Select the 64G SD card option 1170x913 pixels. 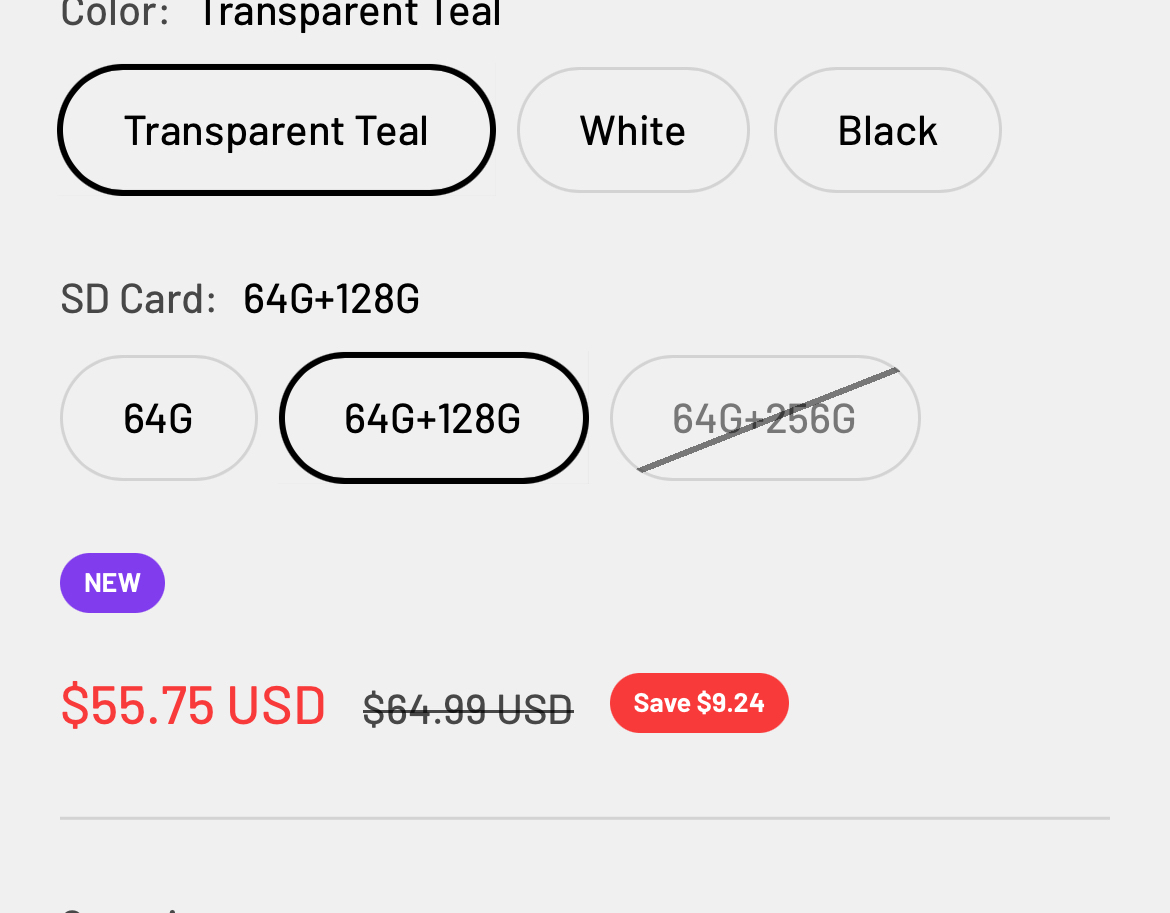point(158,418)
